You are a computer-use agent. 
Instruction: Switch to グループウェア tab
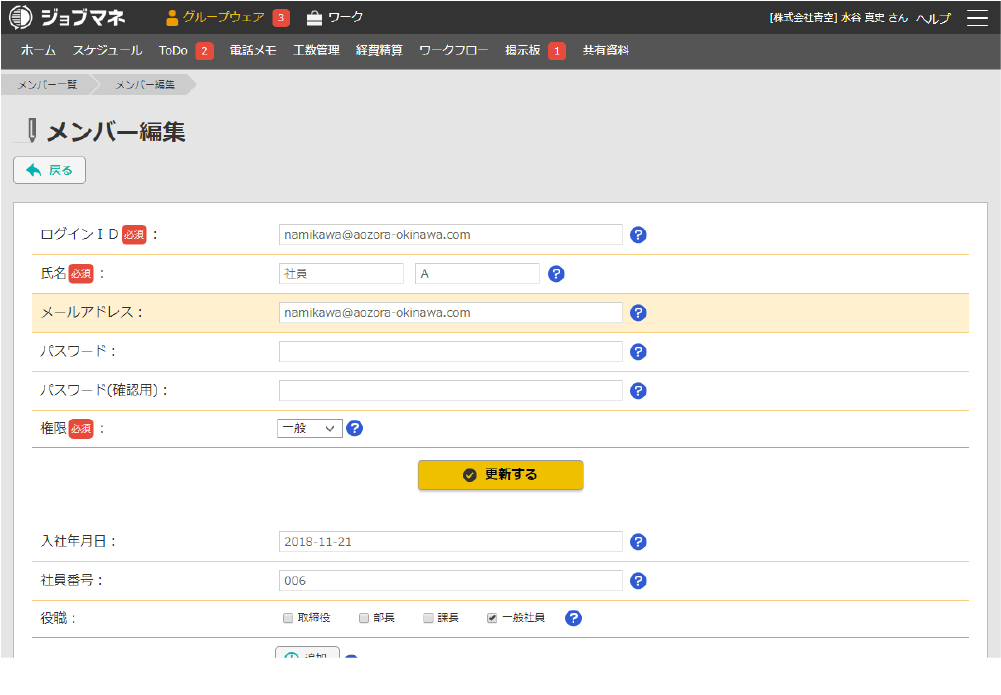[x=215, y=17]
